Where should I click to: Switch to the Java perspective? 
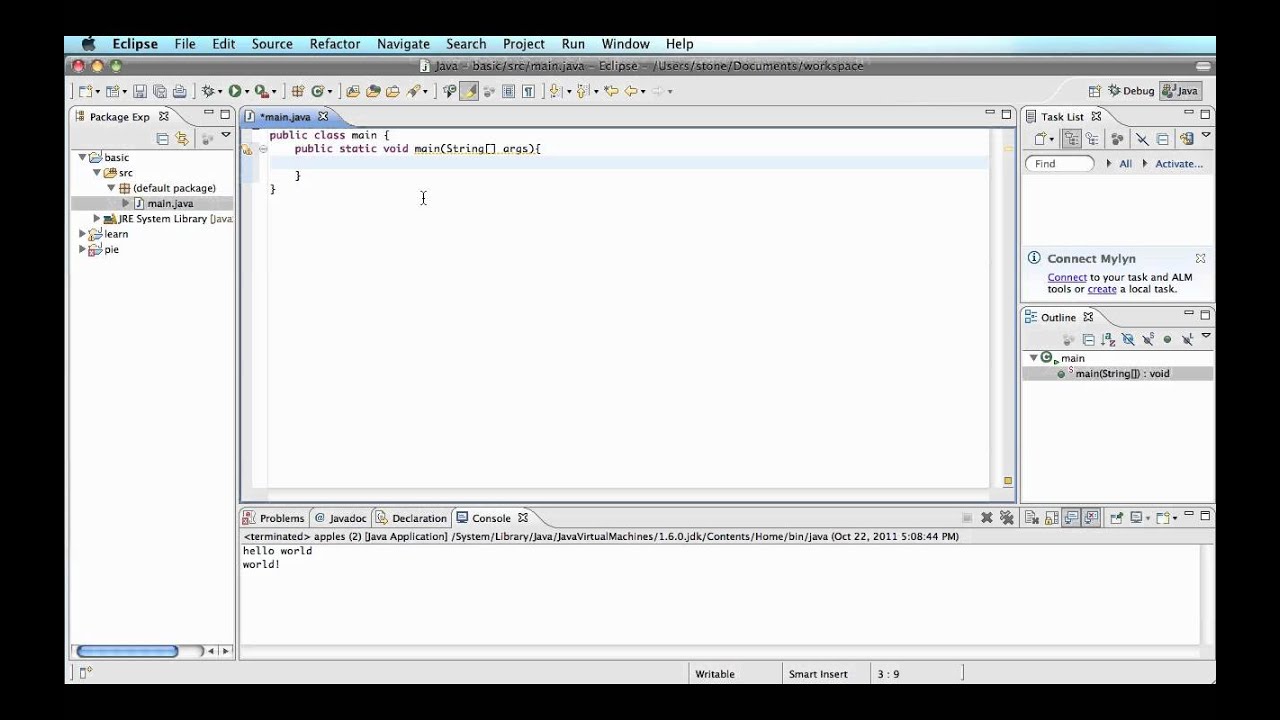(1180, 91)
